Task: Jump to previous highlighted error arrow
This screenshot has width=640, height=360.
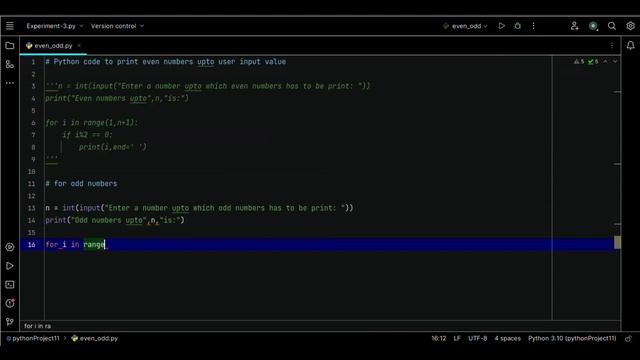Action: [x=605, y=62]
